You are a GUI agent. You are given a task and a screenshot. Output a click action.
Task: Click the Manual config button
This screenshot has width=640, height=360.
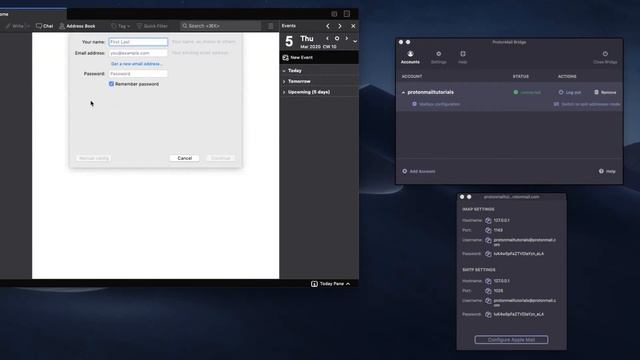[94, 158]
